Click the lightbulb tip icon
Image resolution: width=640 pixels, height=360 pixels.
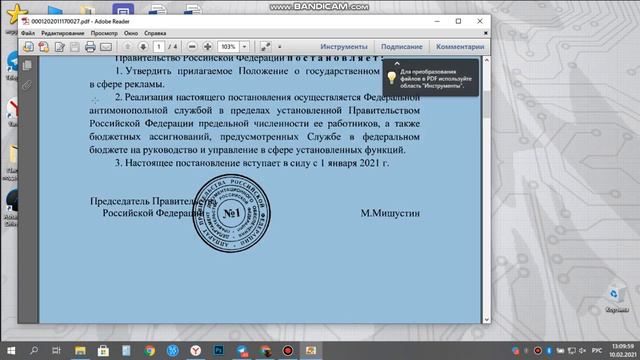pyautogui.click(x=391, y=78)
